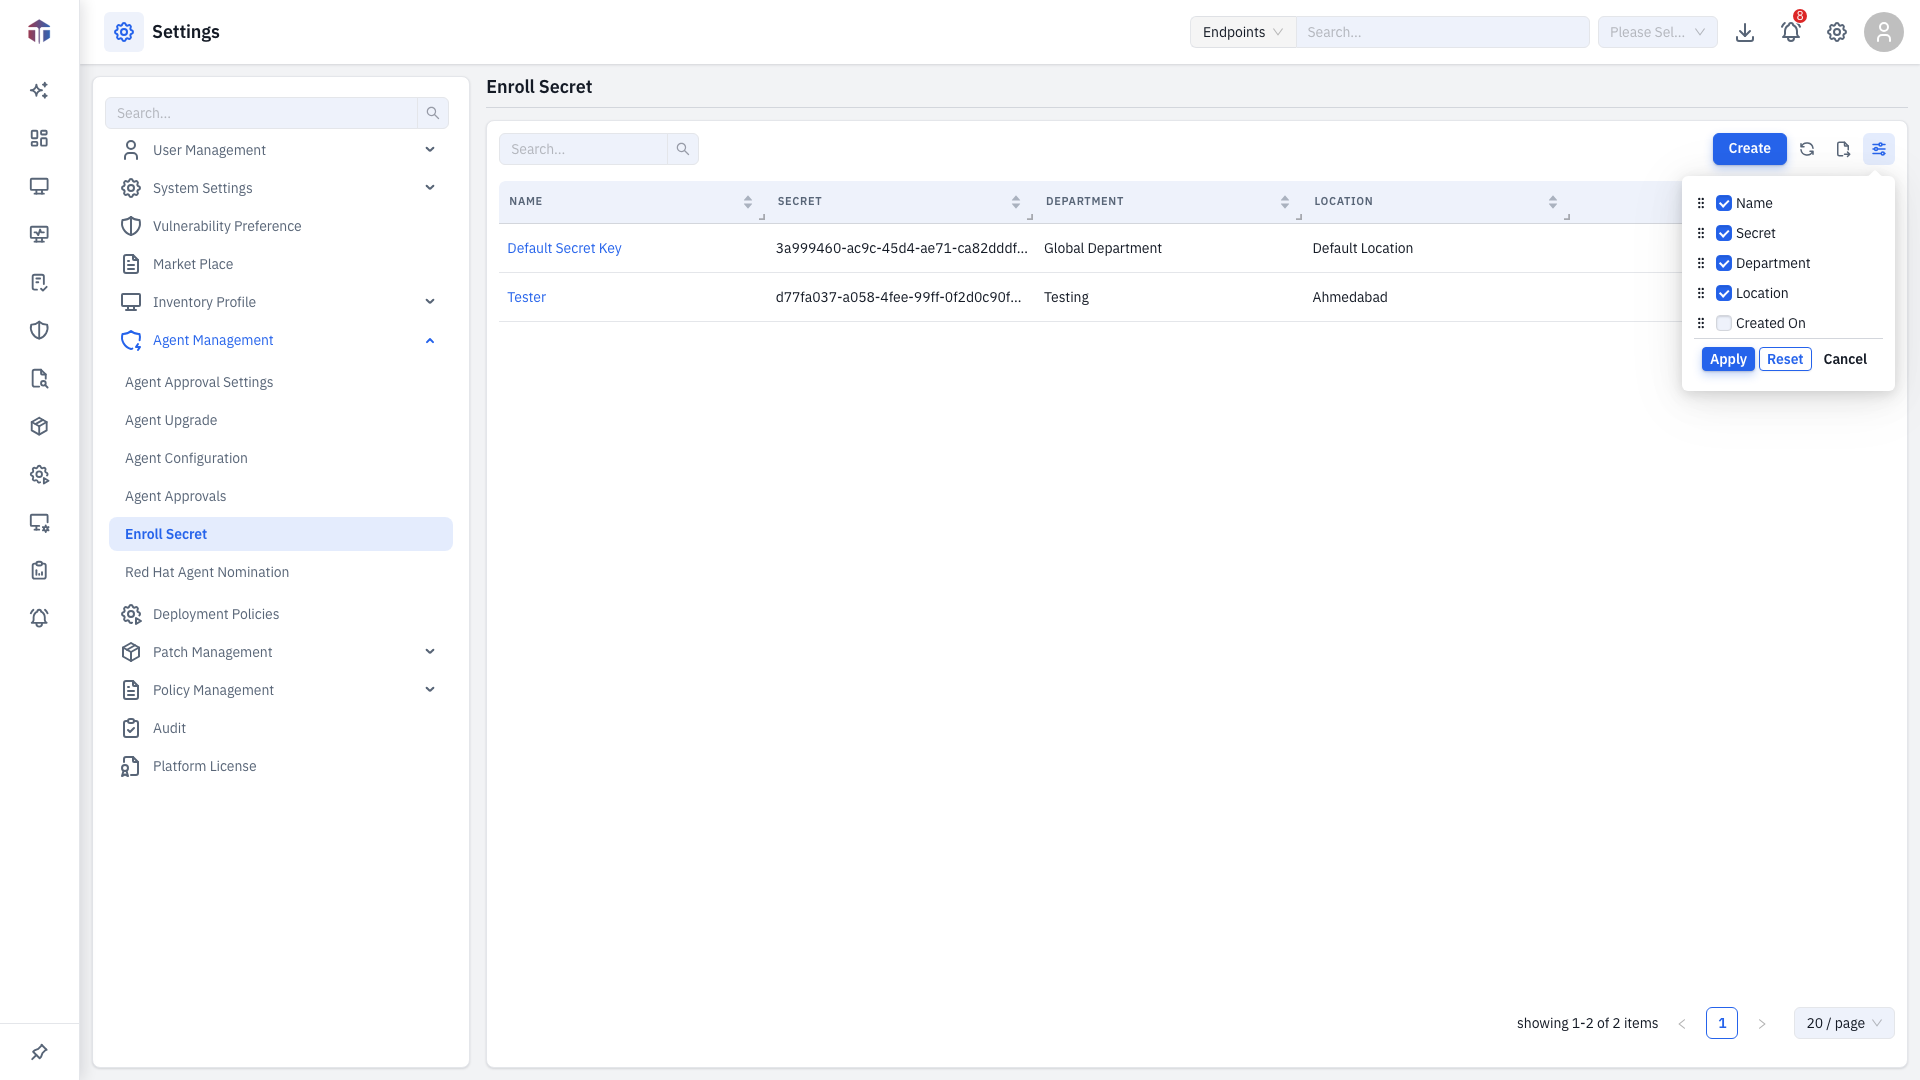Viewport: 1920px width, 1080px height.
Task: Click the settings gear in top bar
Action: point(1837,32)
